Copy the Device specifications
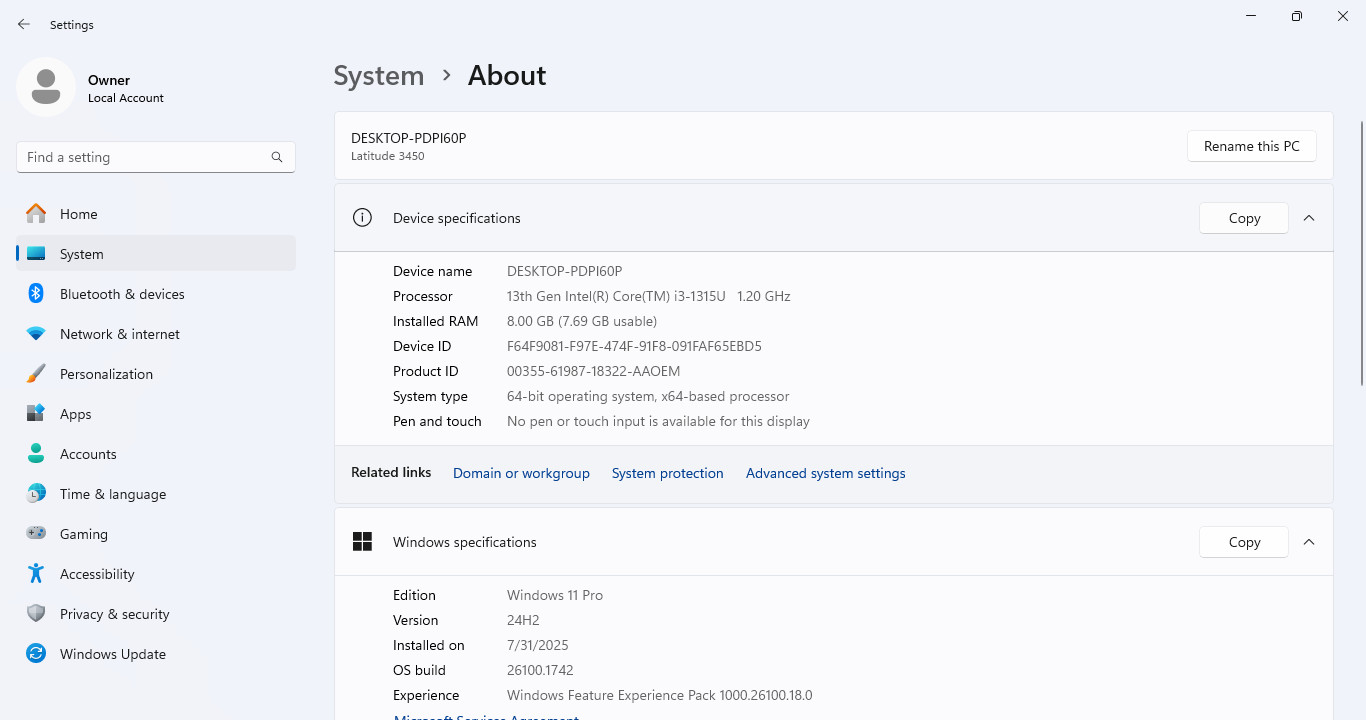 (1244, 218)
